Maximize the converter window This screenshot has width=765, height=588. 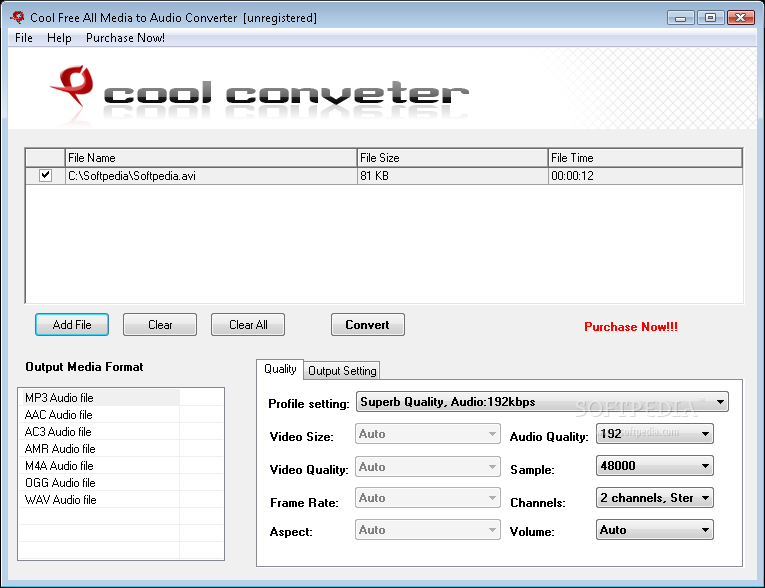pyautogui.click(x=710, y=18)
